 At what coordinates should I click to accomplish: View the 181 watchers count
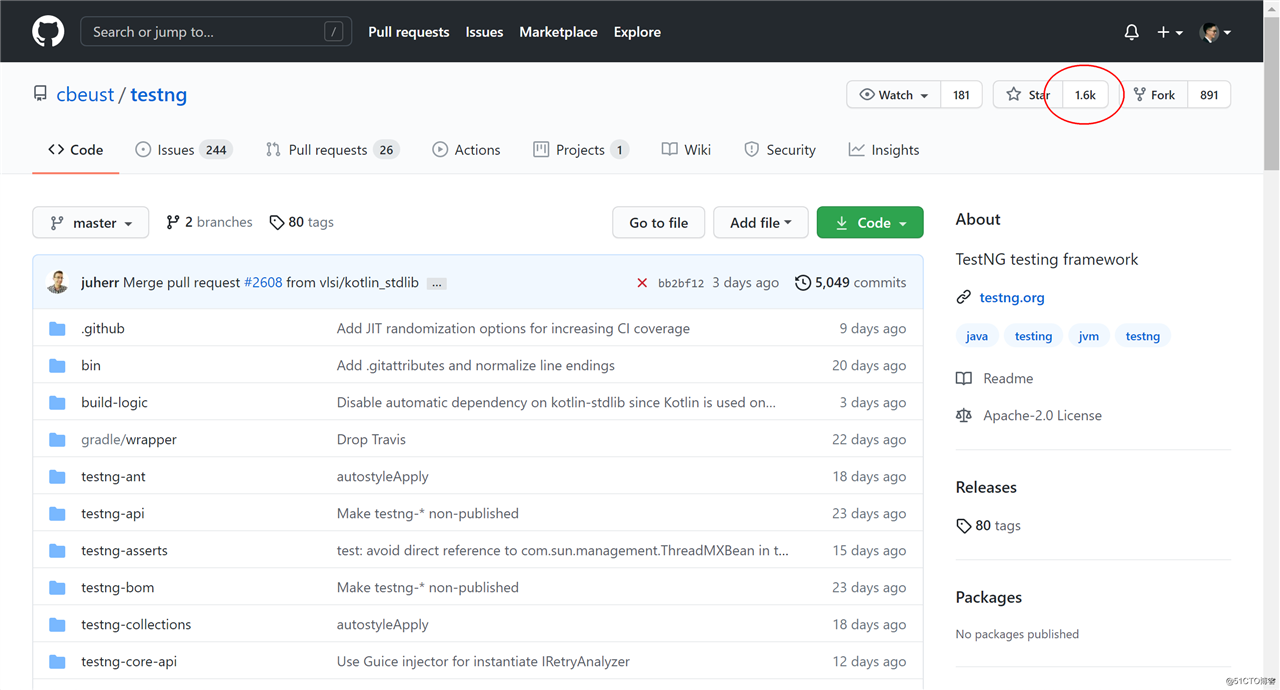pyautogui.click(x=961, y=95)
